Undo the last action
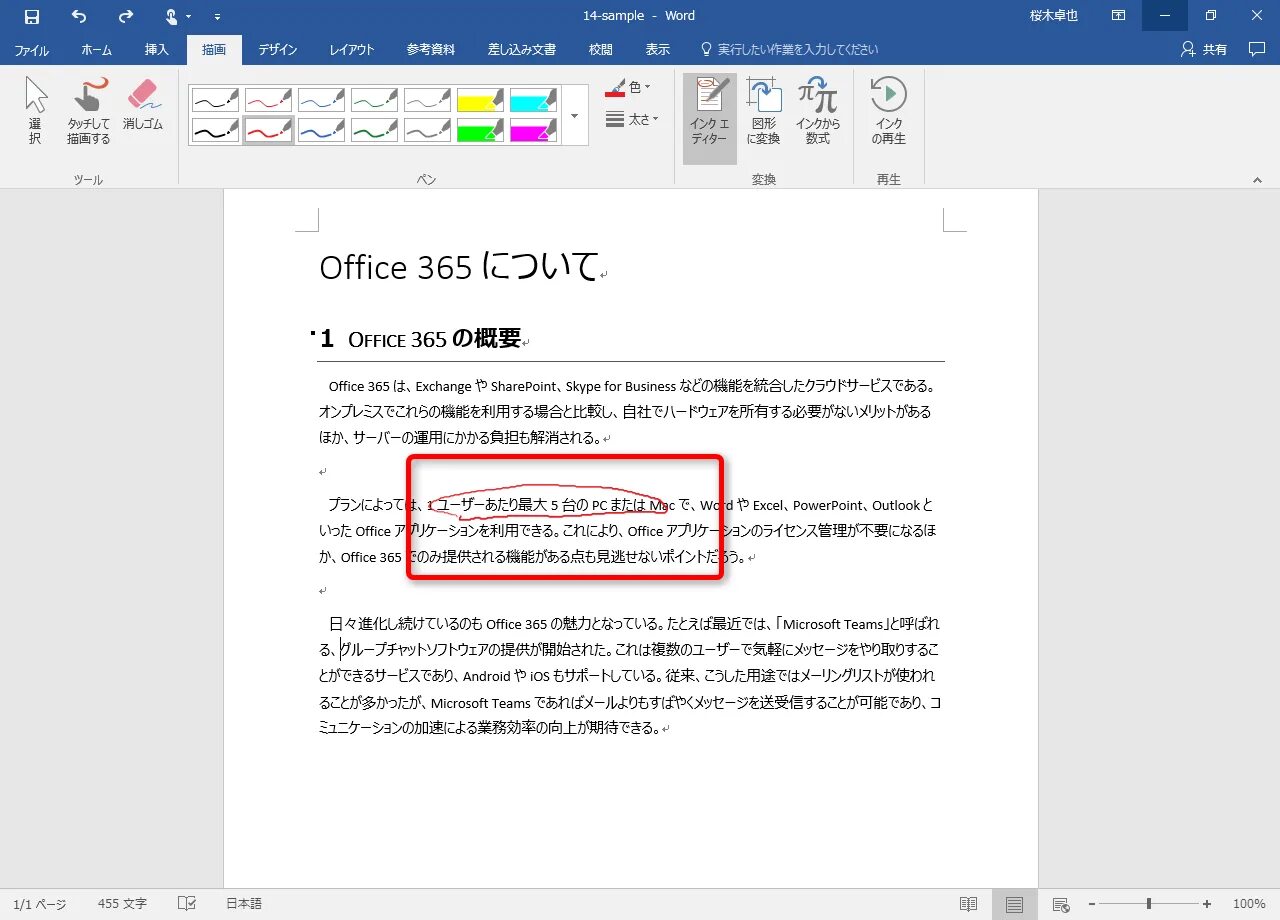Screen dimensions: 1280x920 click(x=79, y=16)
